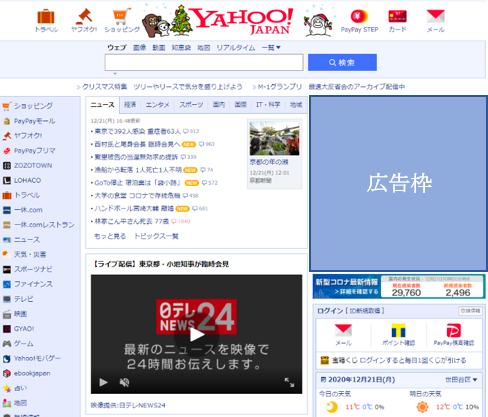Open 一休.com in left sidebar

28,210
